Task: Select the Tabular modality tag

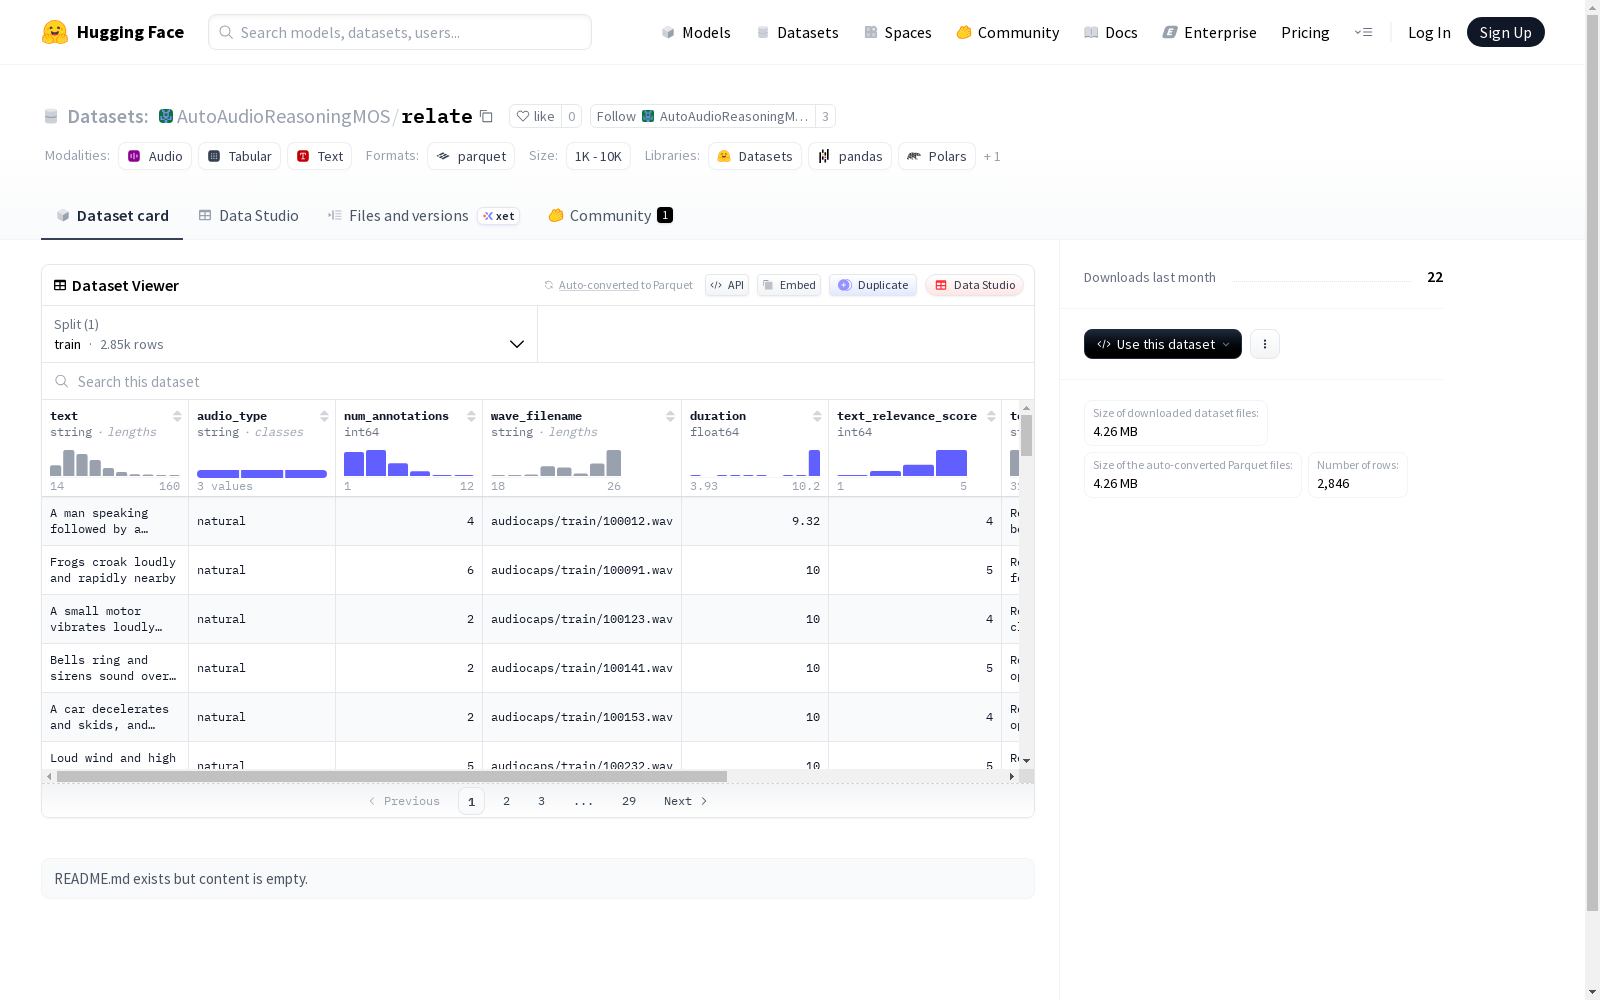Action: click(239, 156)
